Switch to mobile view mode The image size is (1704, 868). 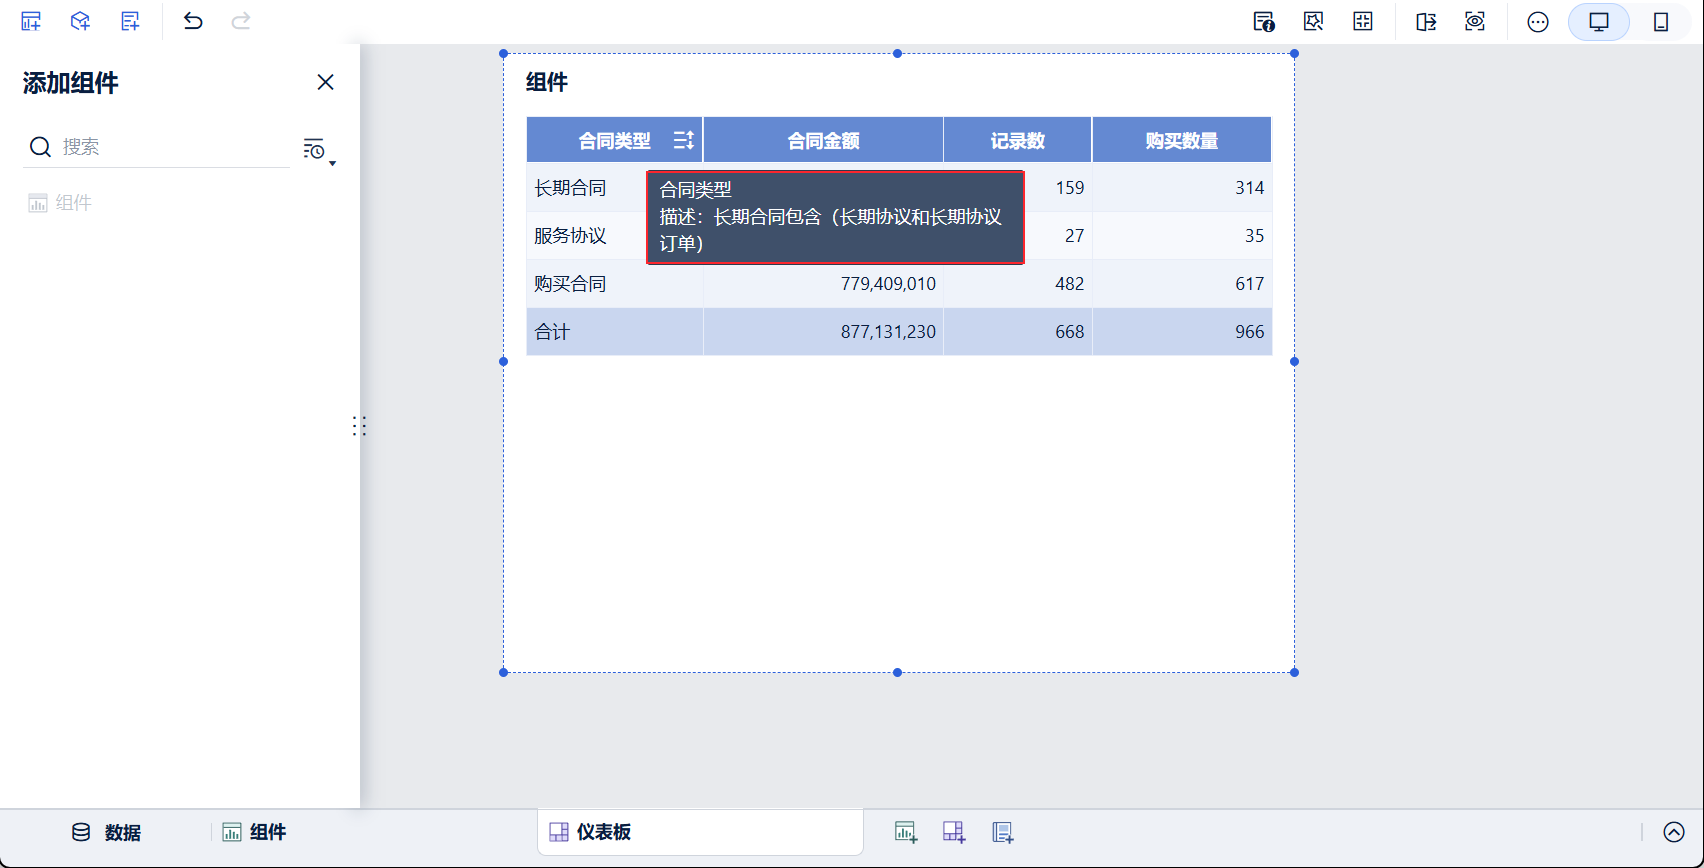pyautogui.click(x=1661, y=22)
